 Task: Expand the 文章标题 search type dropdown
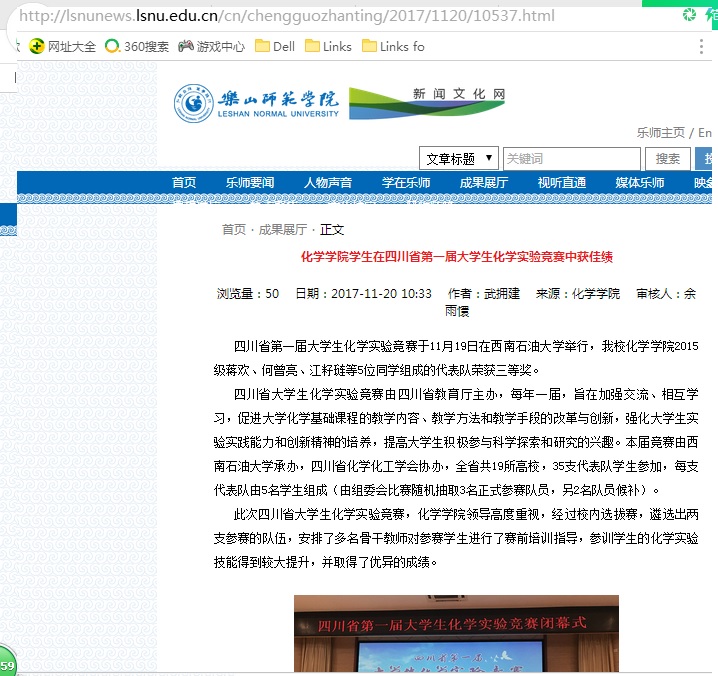coord(458,158)
